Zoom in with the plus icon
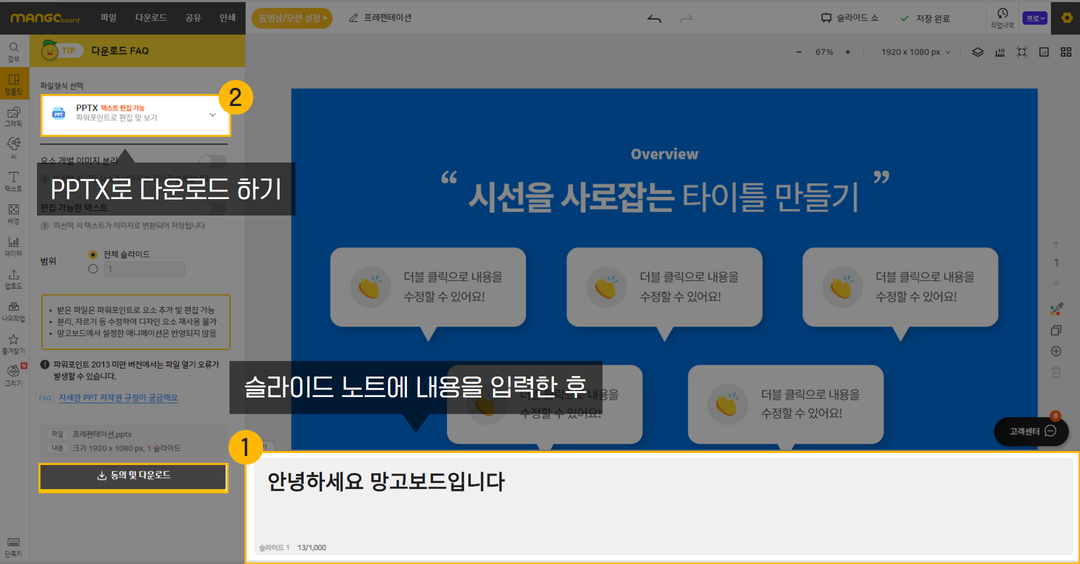Viewport: 1080px width, 564px height. click(x=848, y=52)
